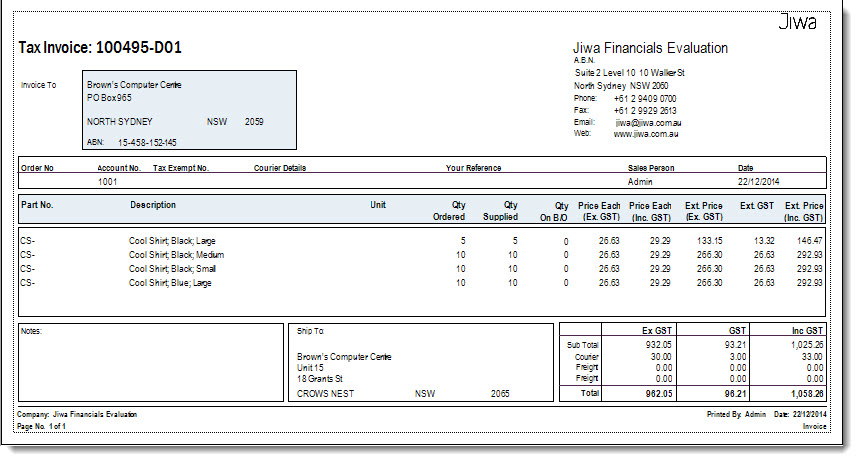This screenshot has width=858, height=461.
Task: Select the Cool Shirt; Black; Medium description
Action: coord(176,255)
